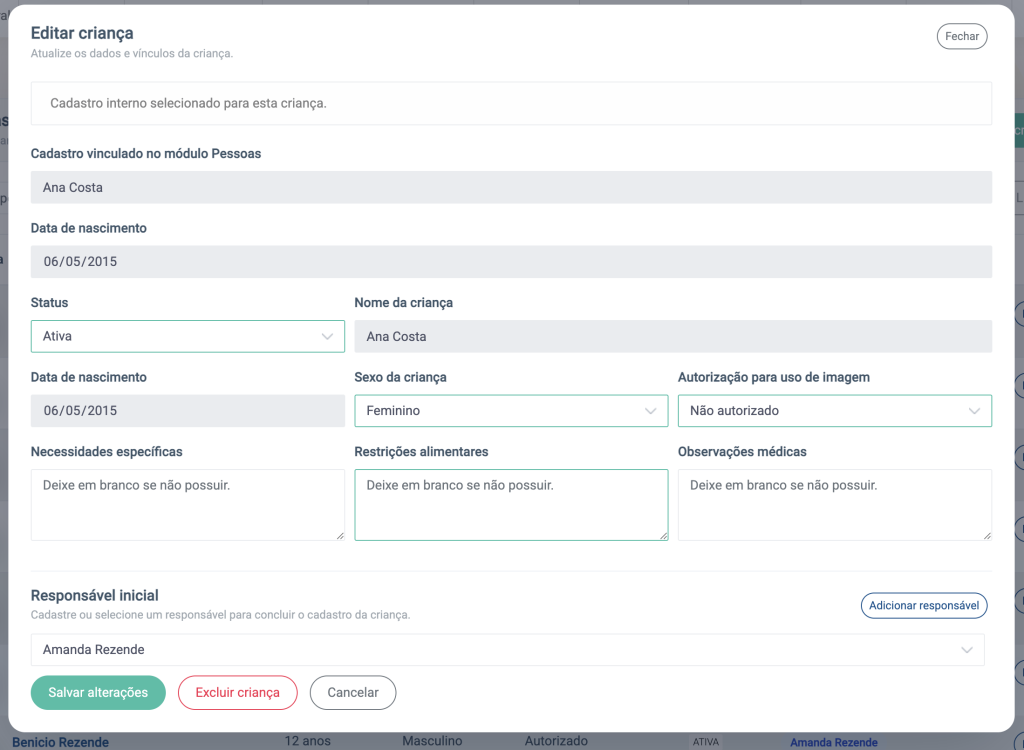The width and height of the screenshot is (1024, 750).
Task: Click the Nome da criança field
Action: pos(672,337)
